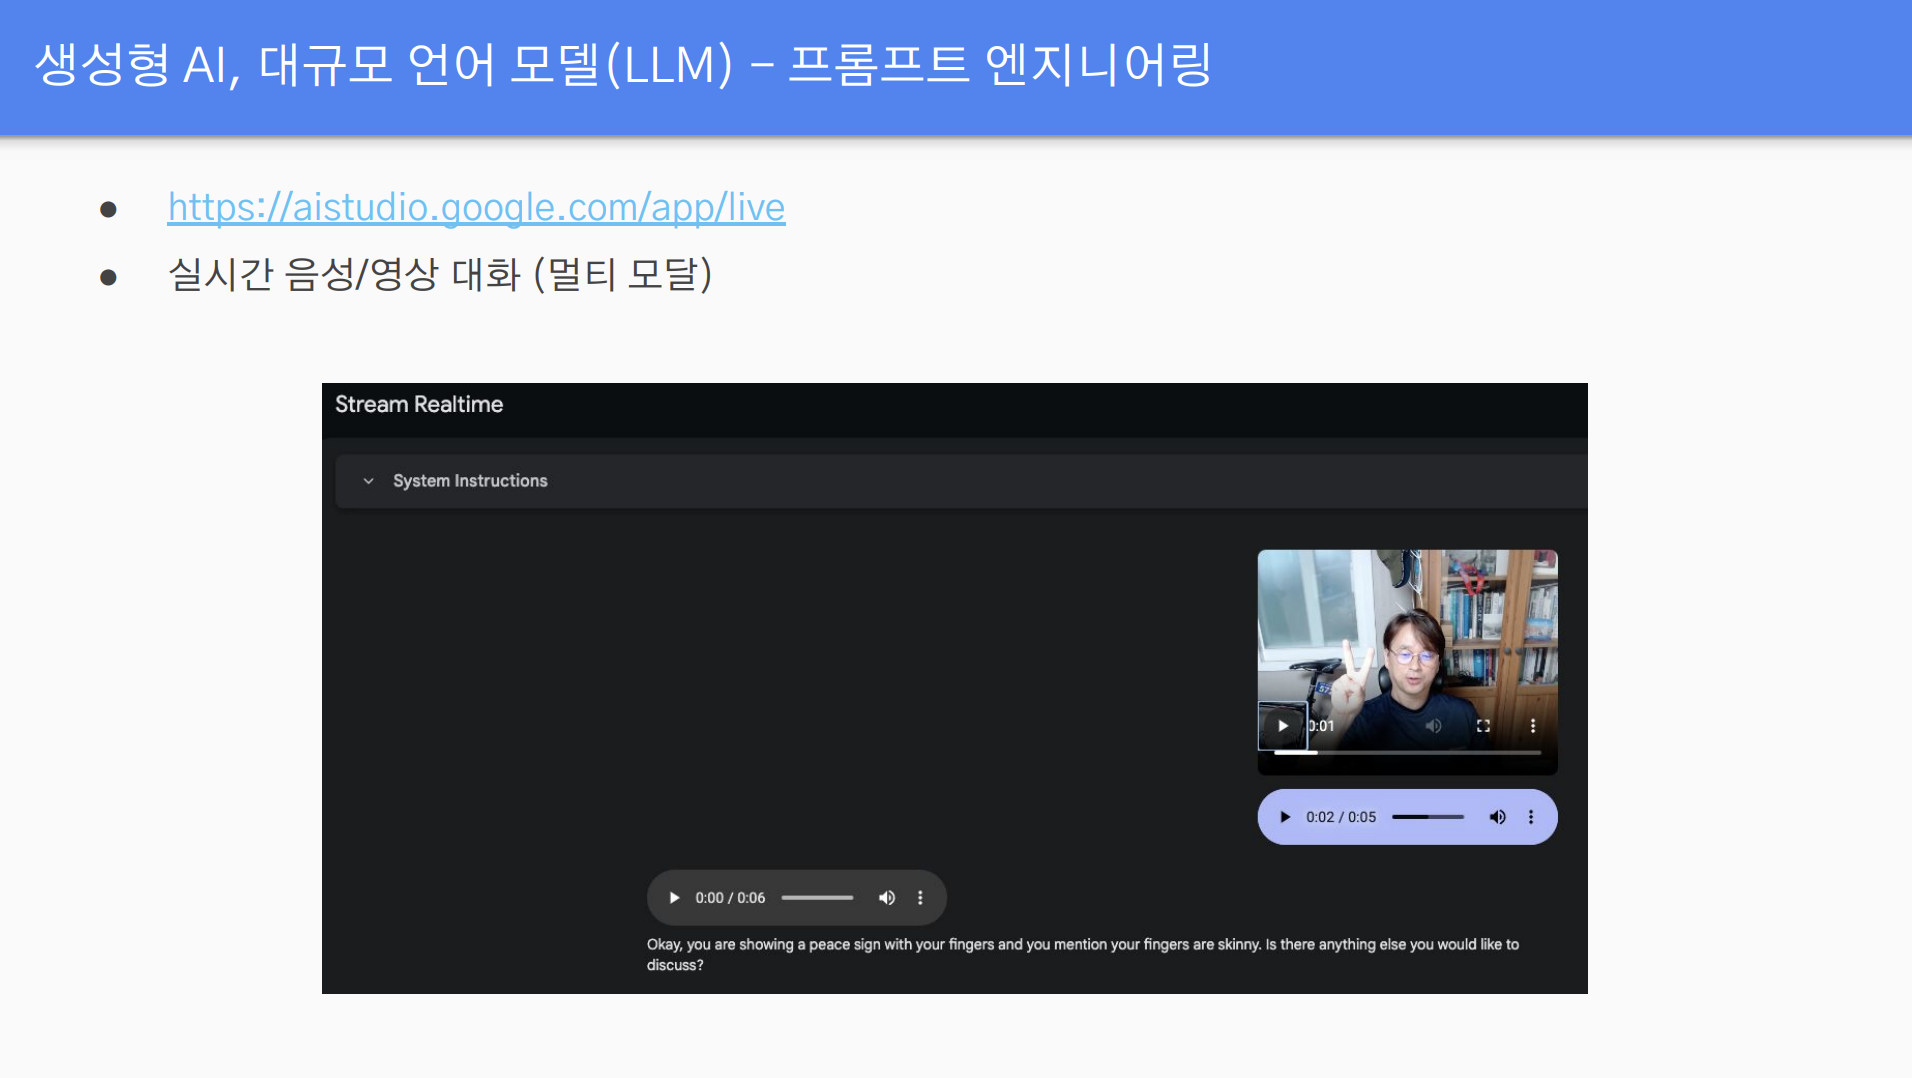The height and width of the screenshot is (1078, 1912).
Task: Open more options on webcam video
Action: 1533,726
